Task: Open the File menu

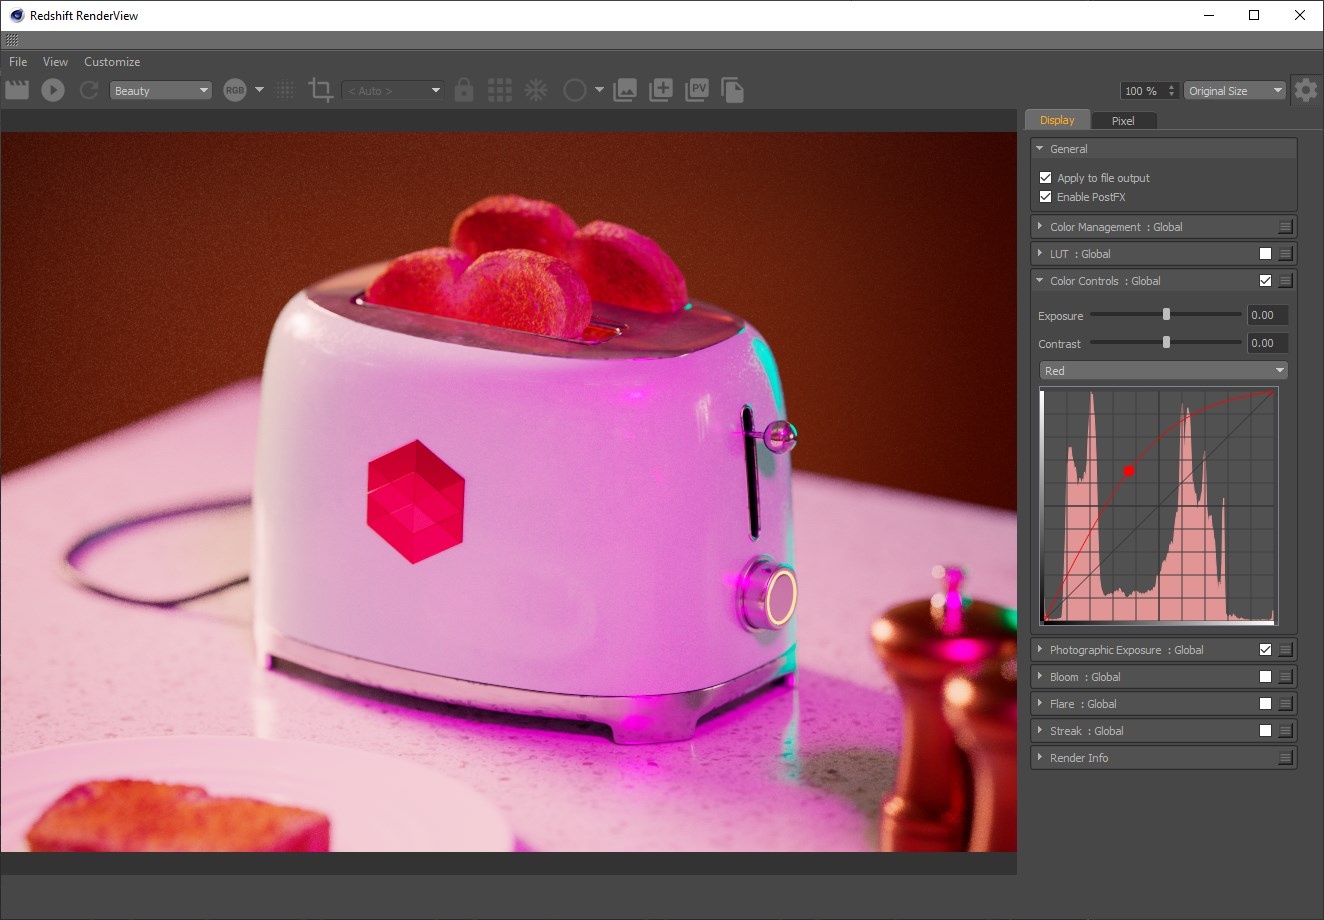Action: coord(18,61)
